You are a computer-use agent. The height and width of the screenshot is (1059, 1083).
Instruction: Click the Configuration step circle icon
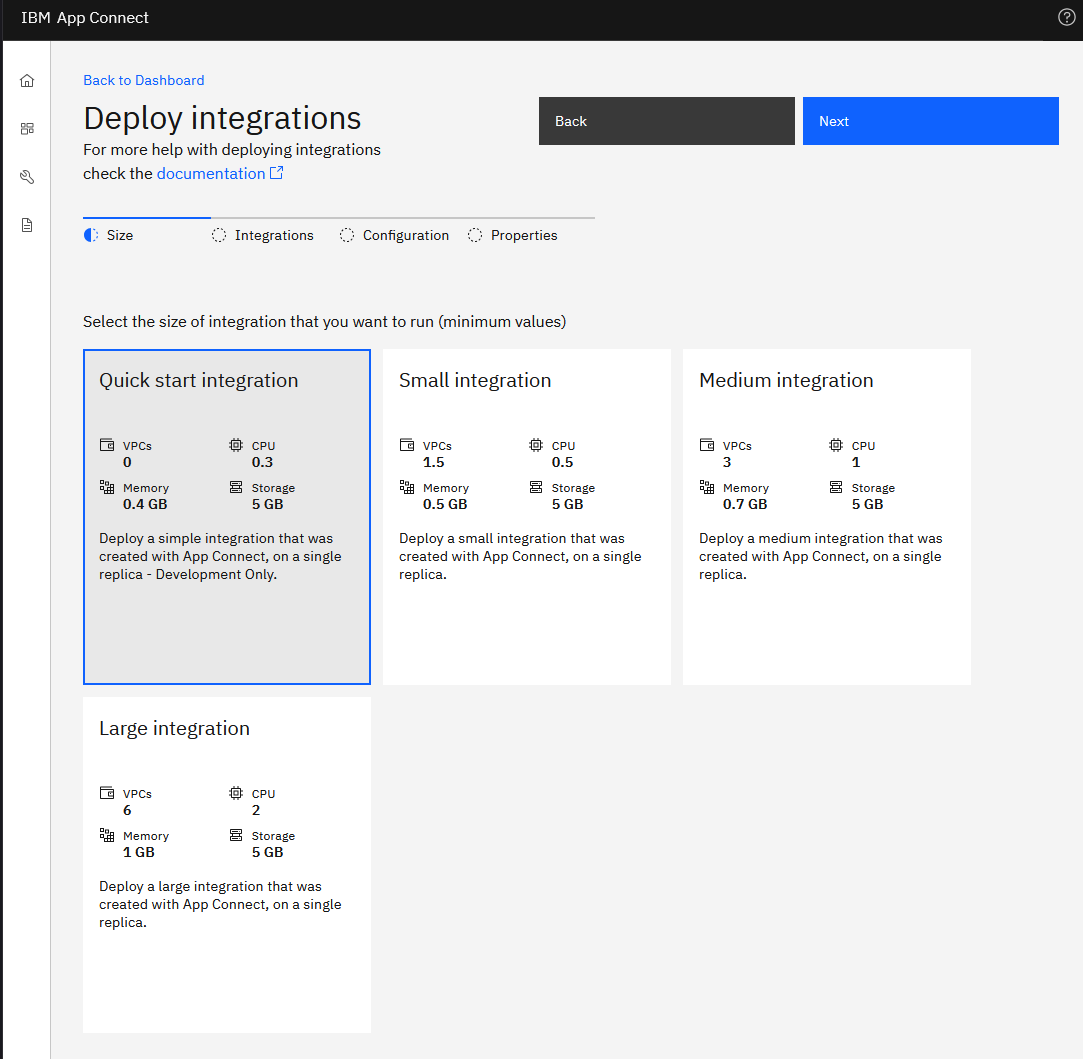coord(347,236)
